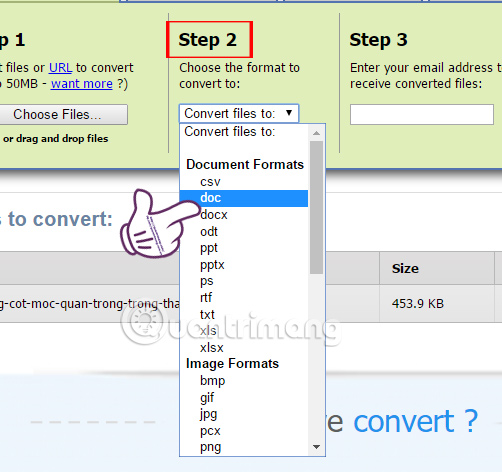
Task: Select jpg image format option
Action: 244,414
